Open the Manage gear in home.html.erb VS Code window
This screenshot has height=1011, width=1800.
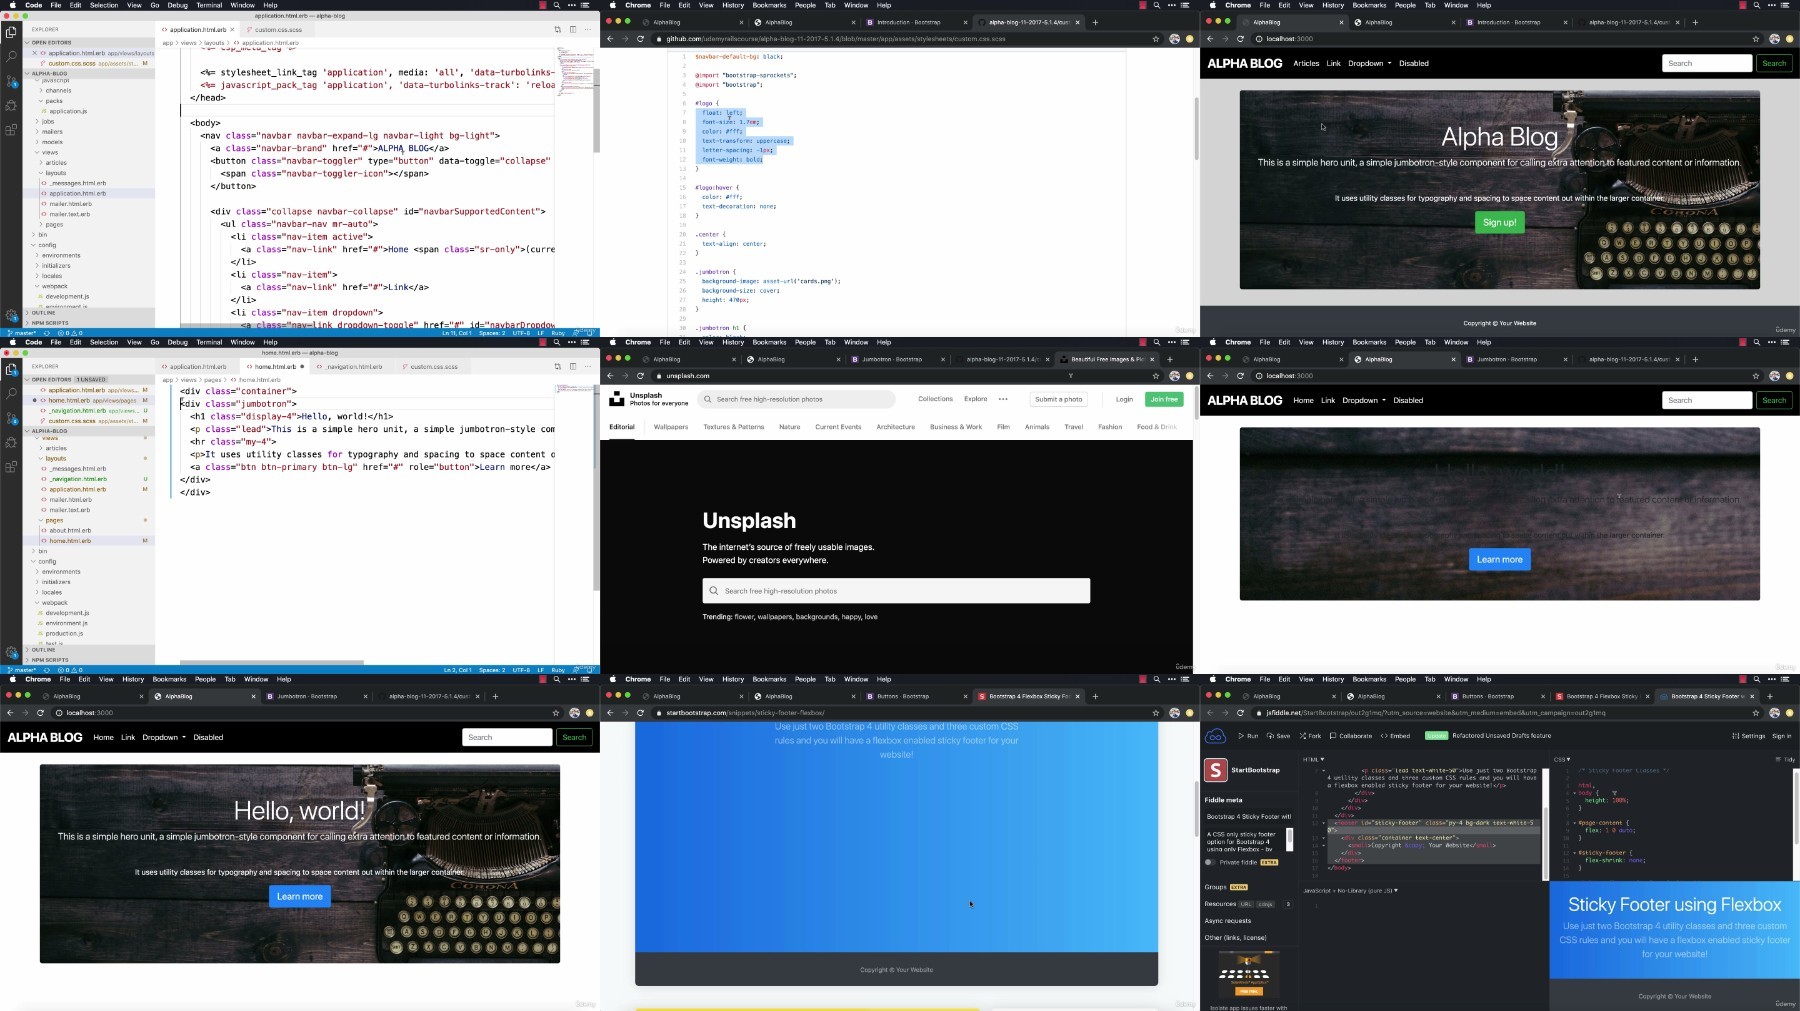pos(11,652)
